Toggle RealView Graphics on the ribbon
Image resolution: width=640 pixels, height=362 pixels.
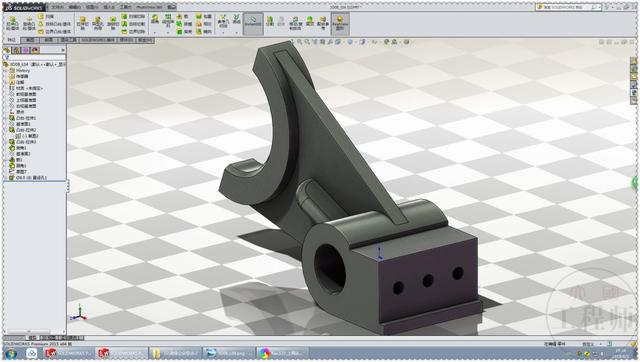(340, 22)
